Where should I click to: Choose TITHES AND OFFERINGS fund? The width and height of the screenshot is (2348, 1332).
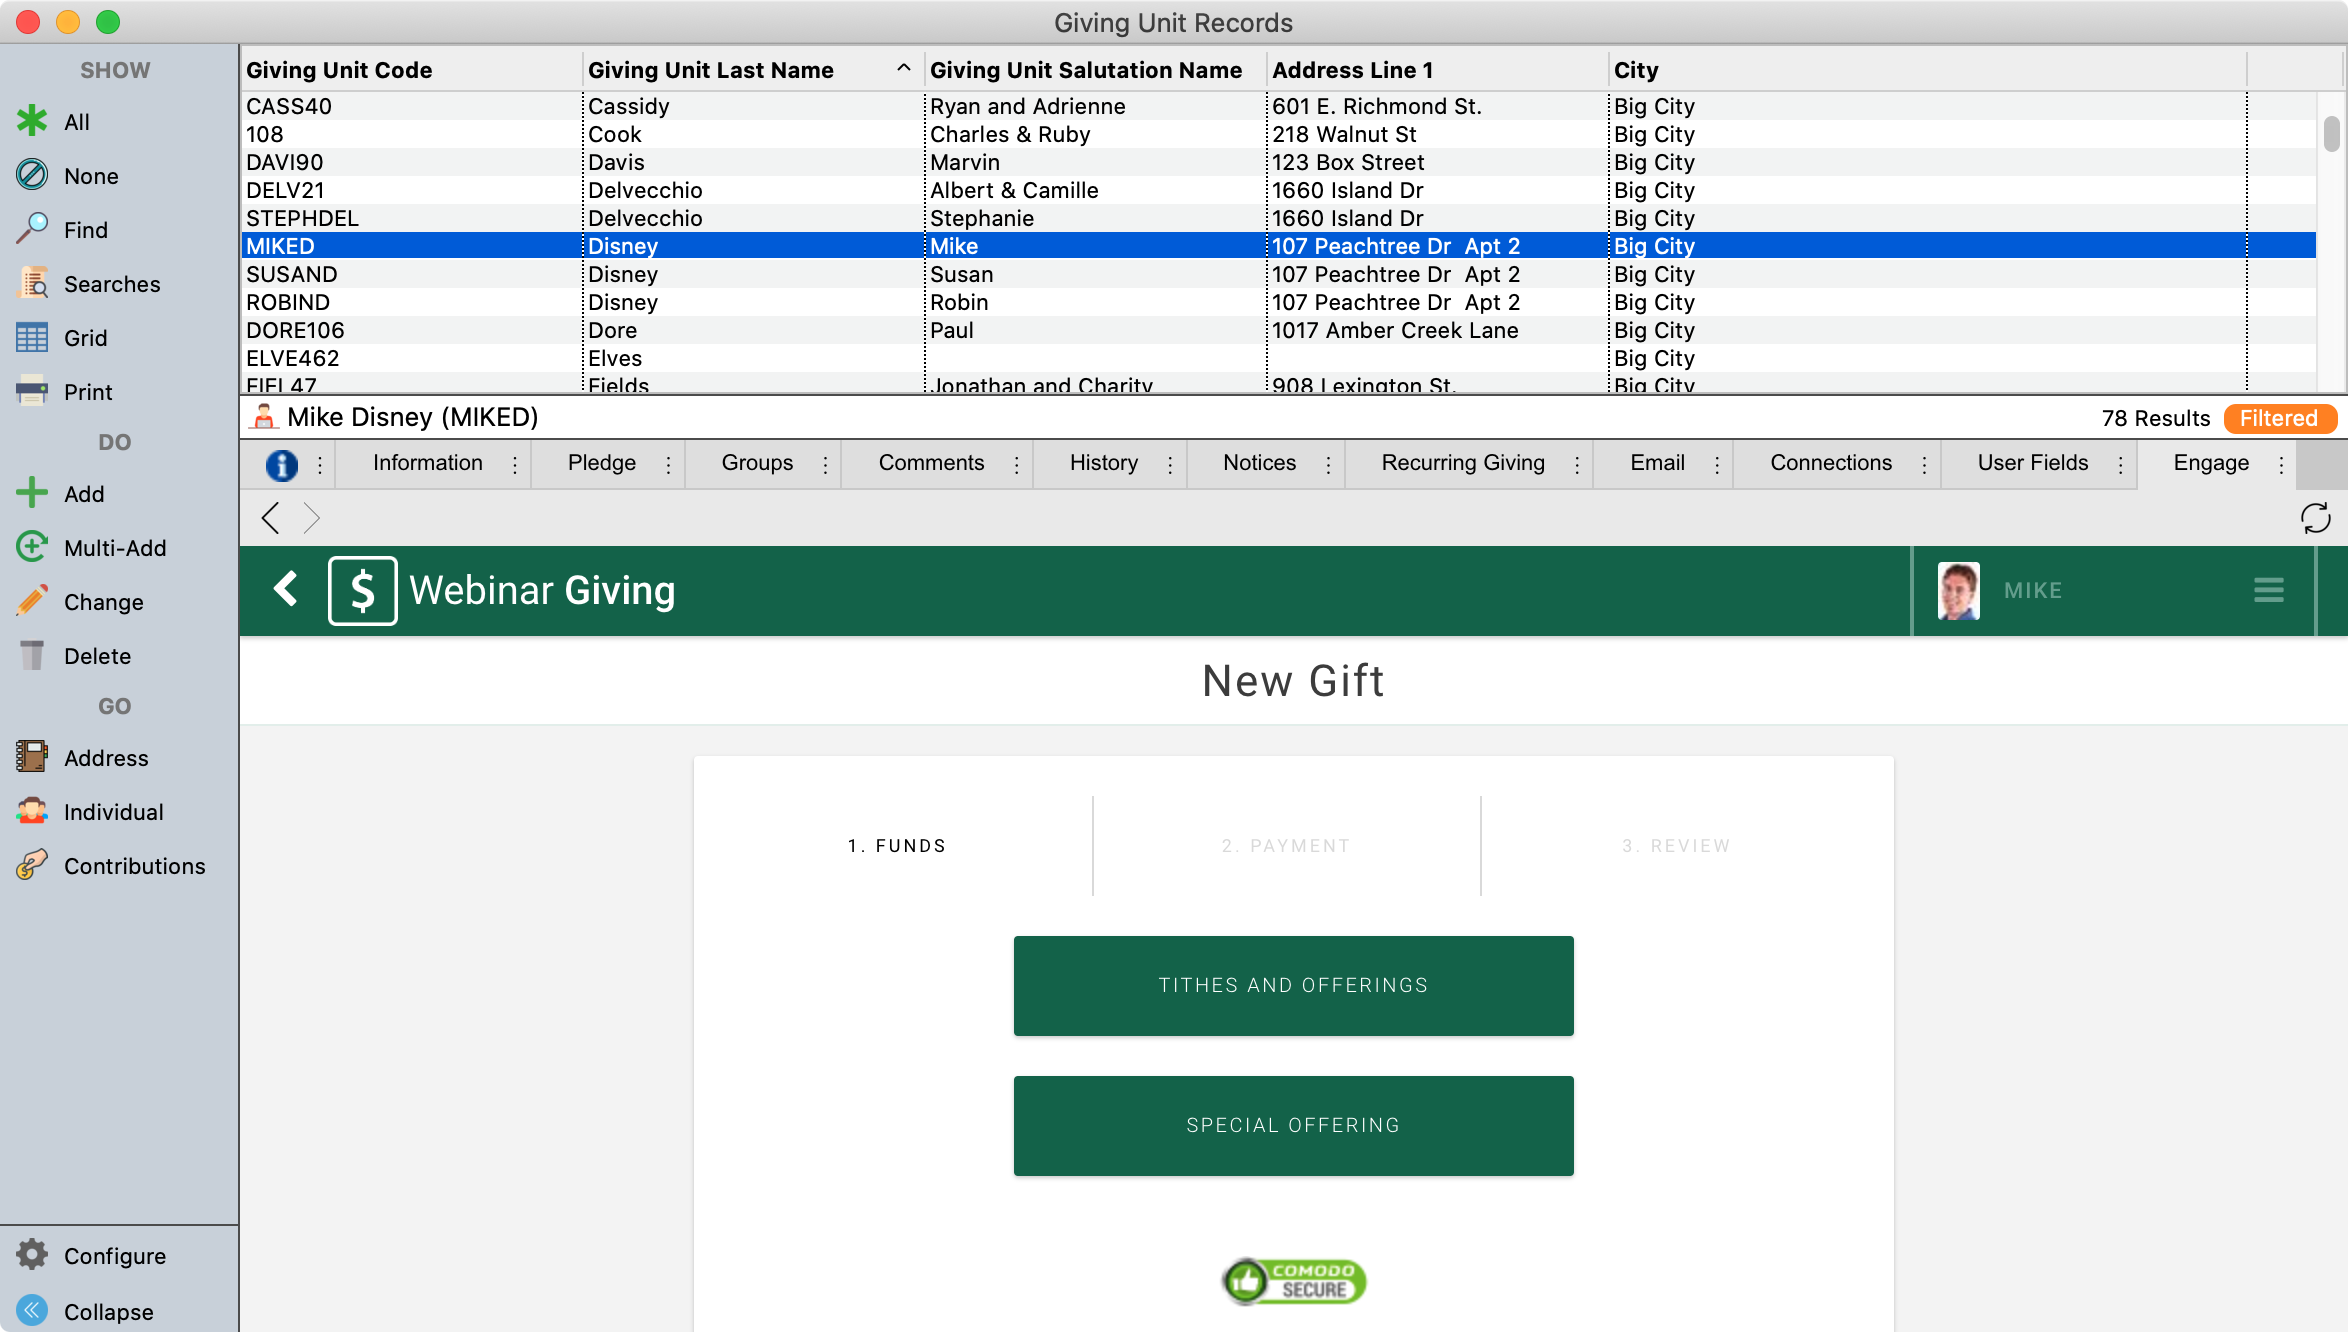[x=1293, y=985]
